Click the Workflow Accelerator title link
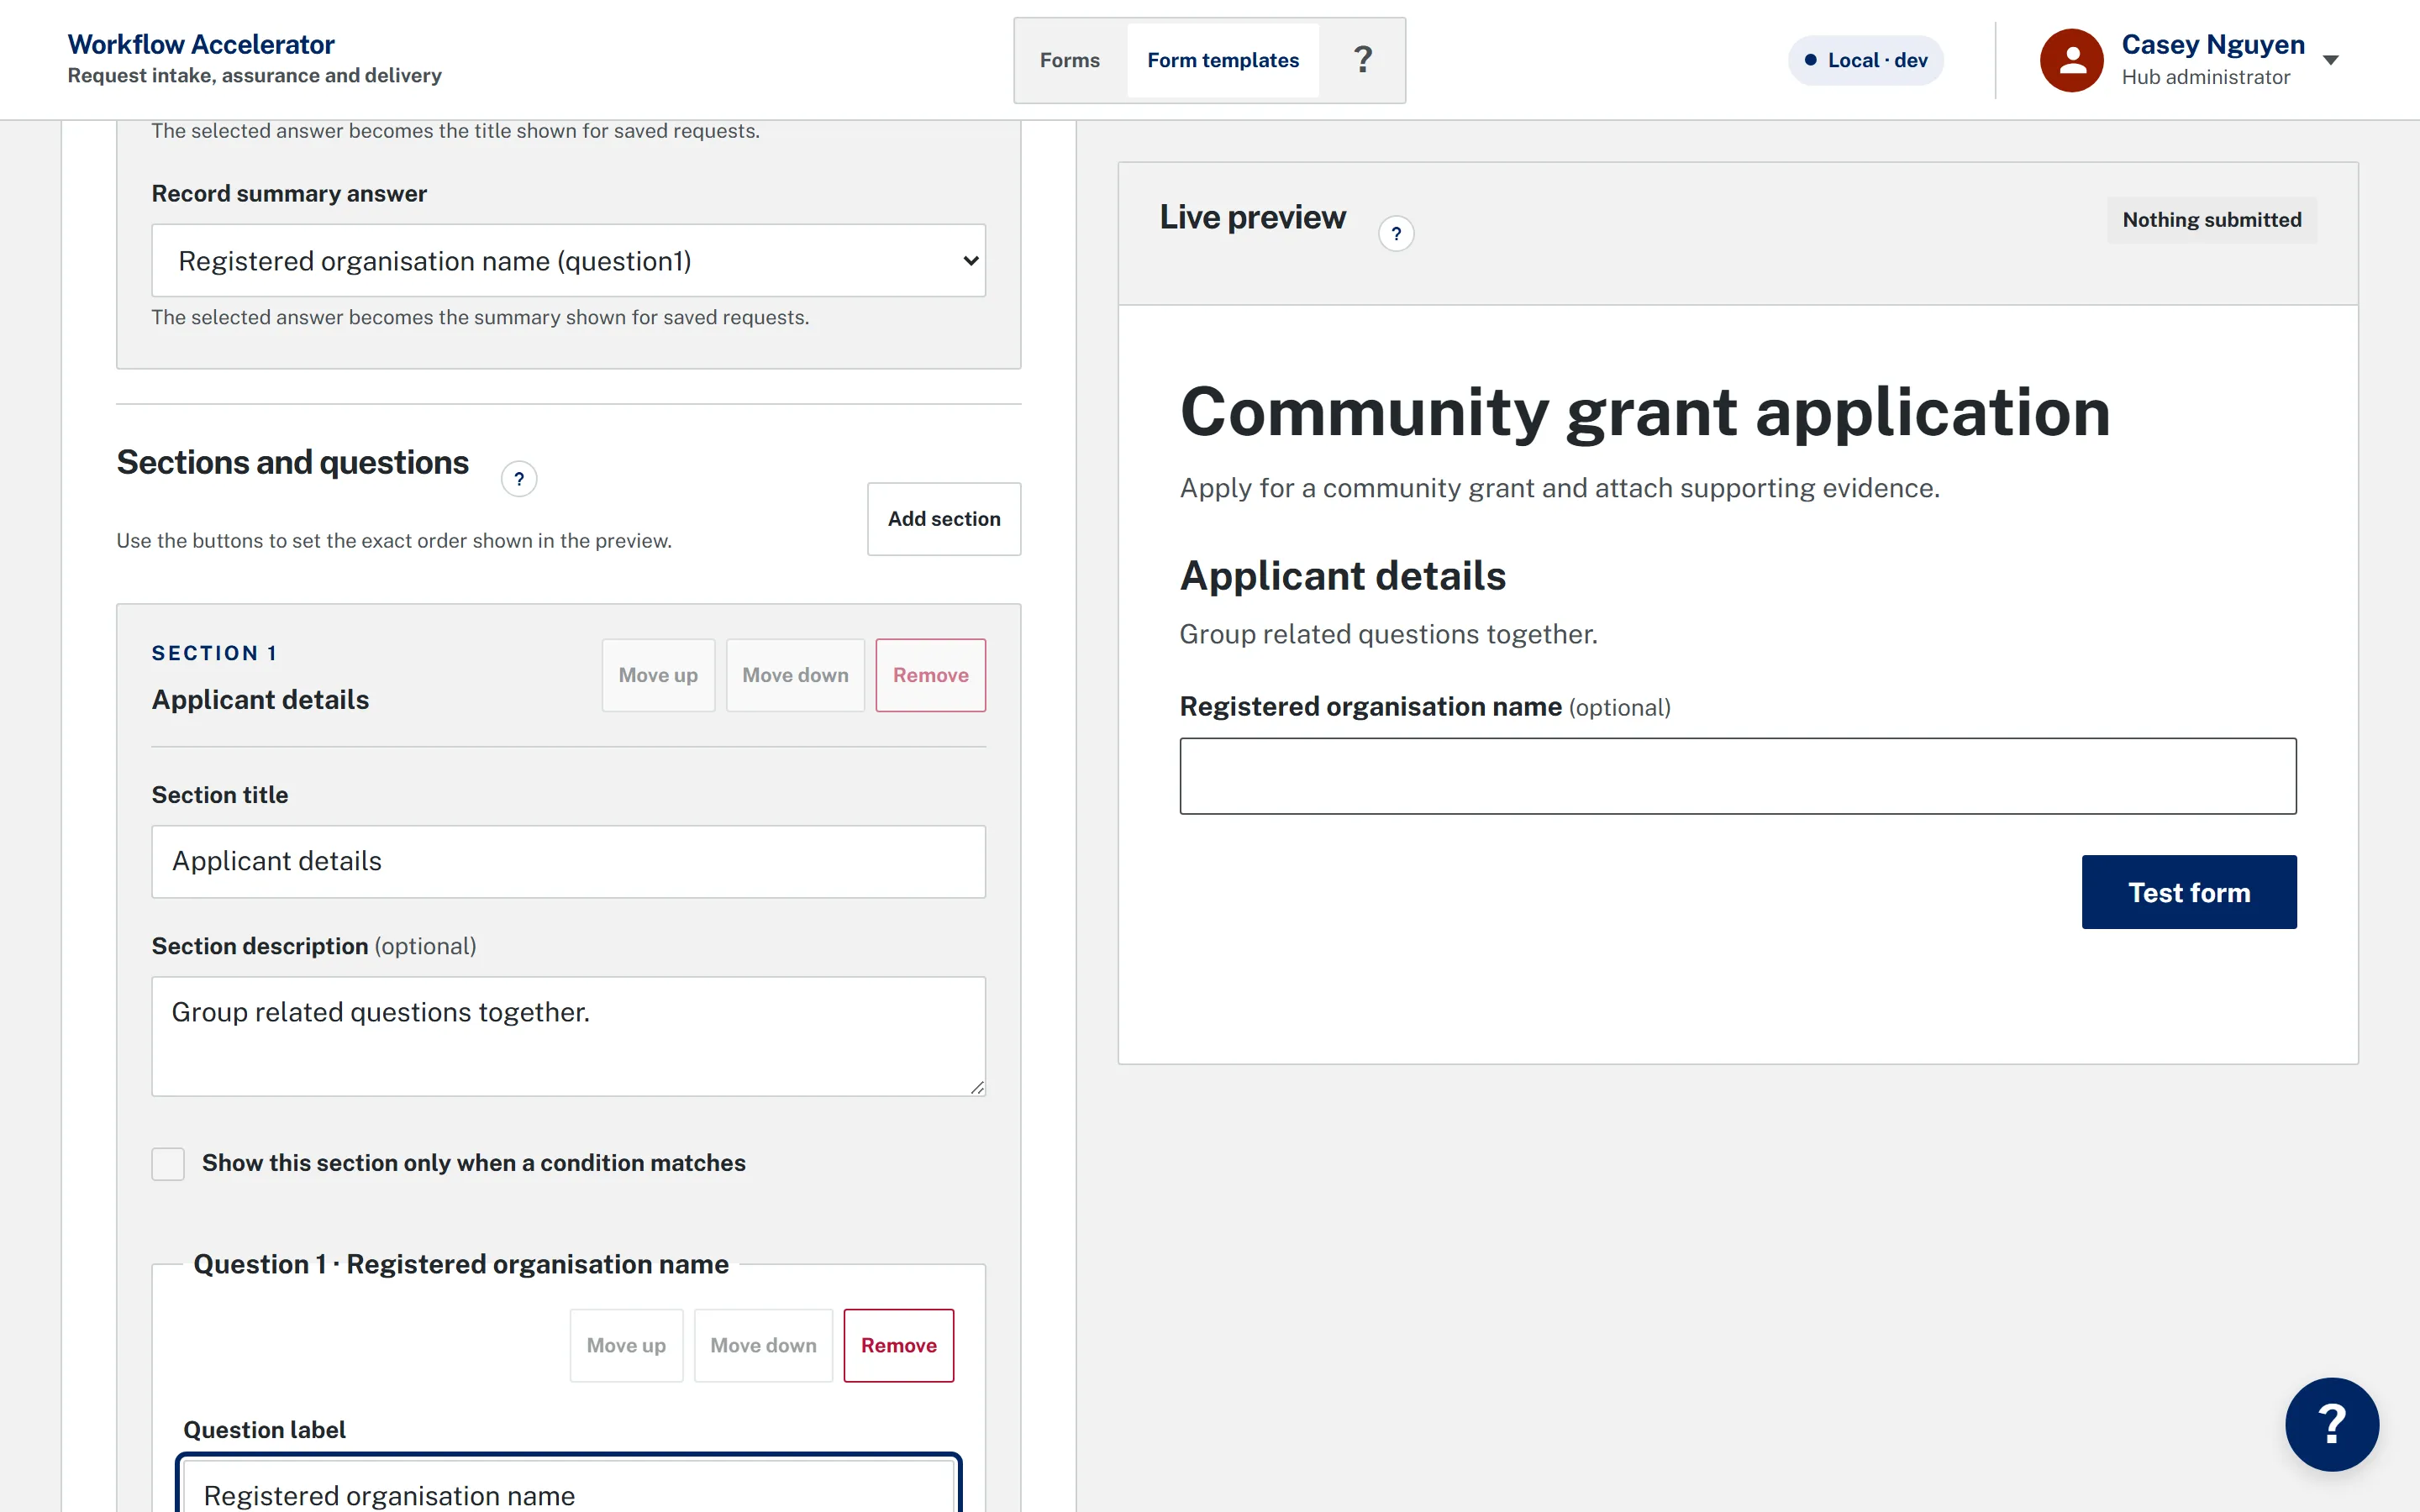 point(201,44)
